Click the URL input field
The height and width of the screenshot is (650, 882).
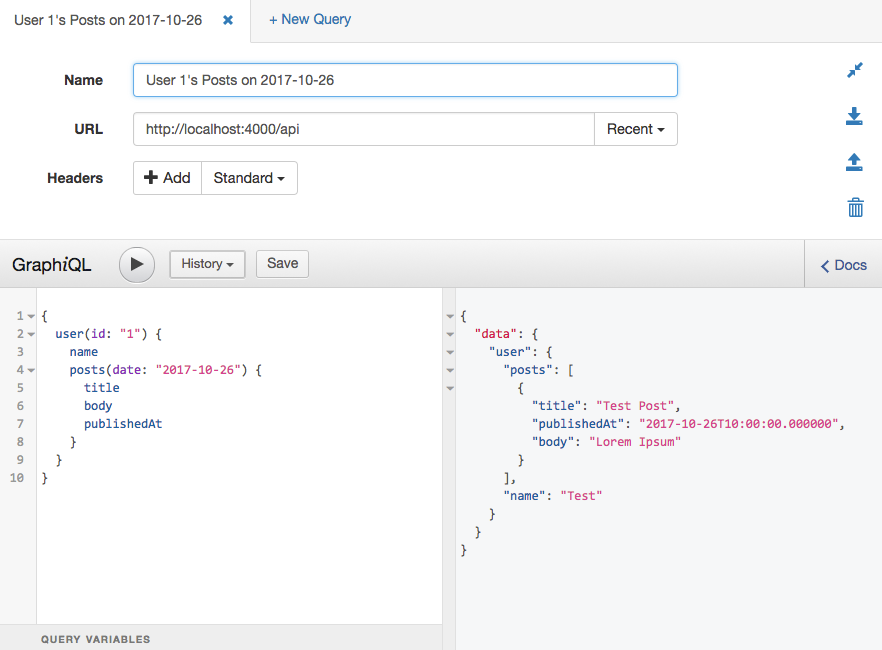[x=363, y=129]
